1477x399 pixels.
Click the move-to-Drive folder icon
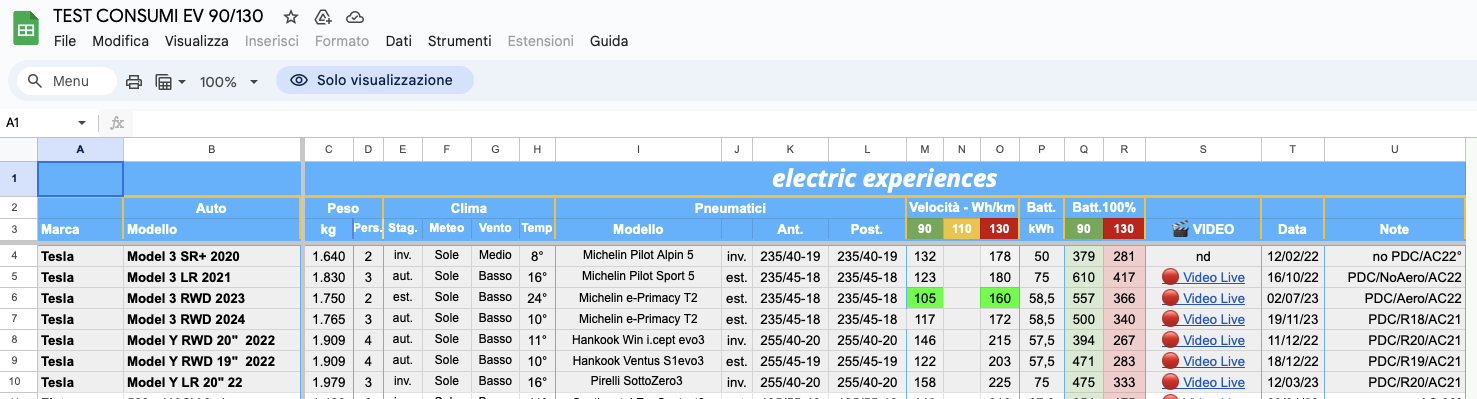click(x=322, y=16)
